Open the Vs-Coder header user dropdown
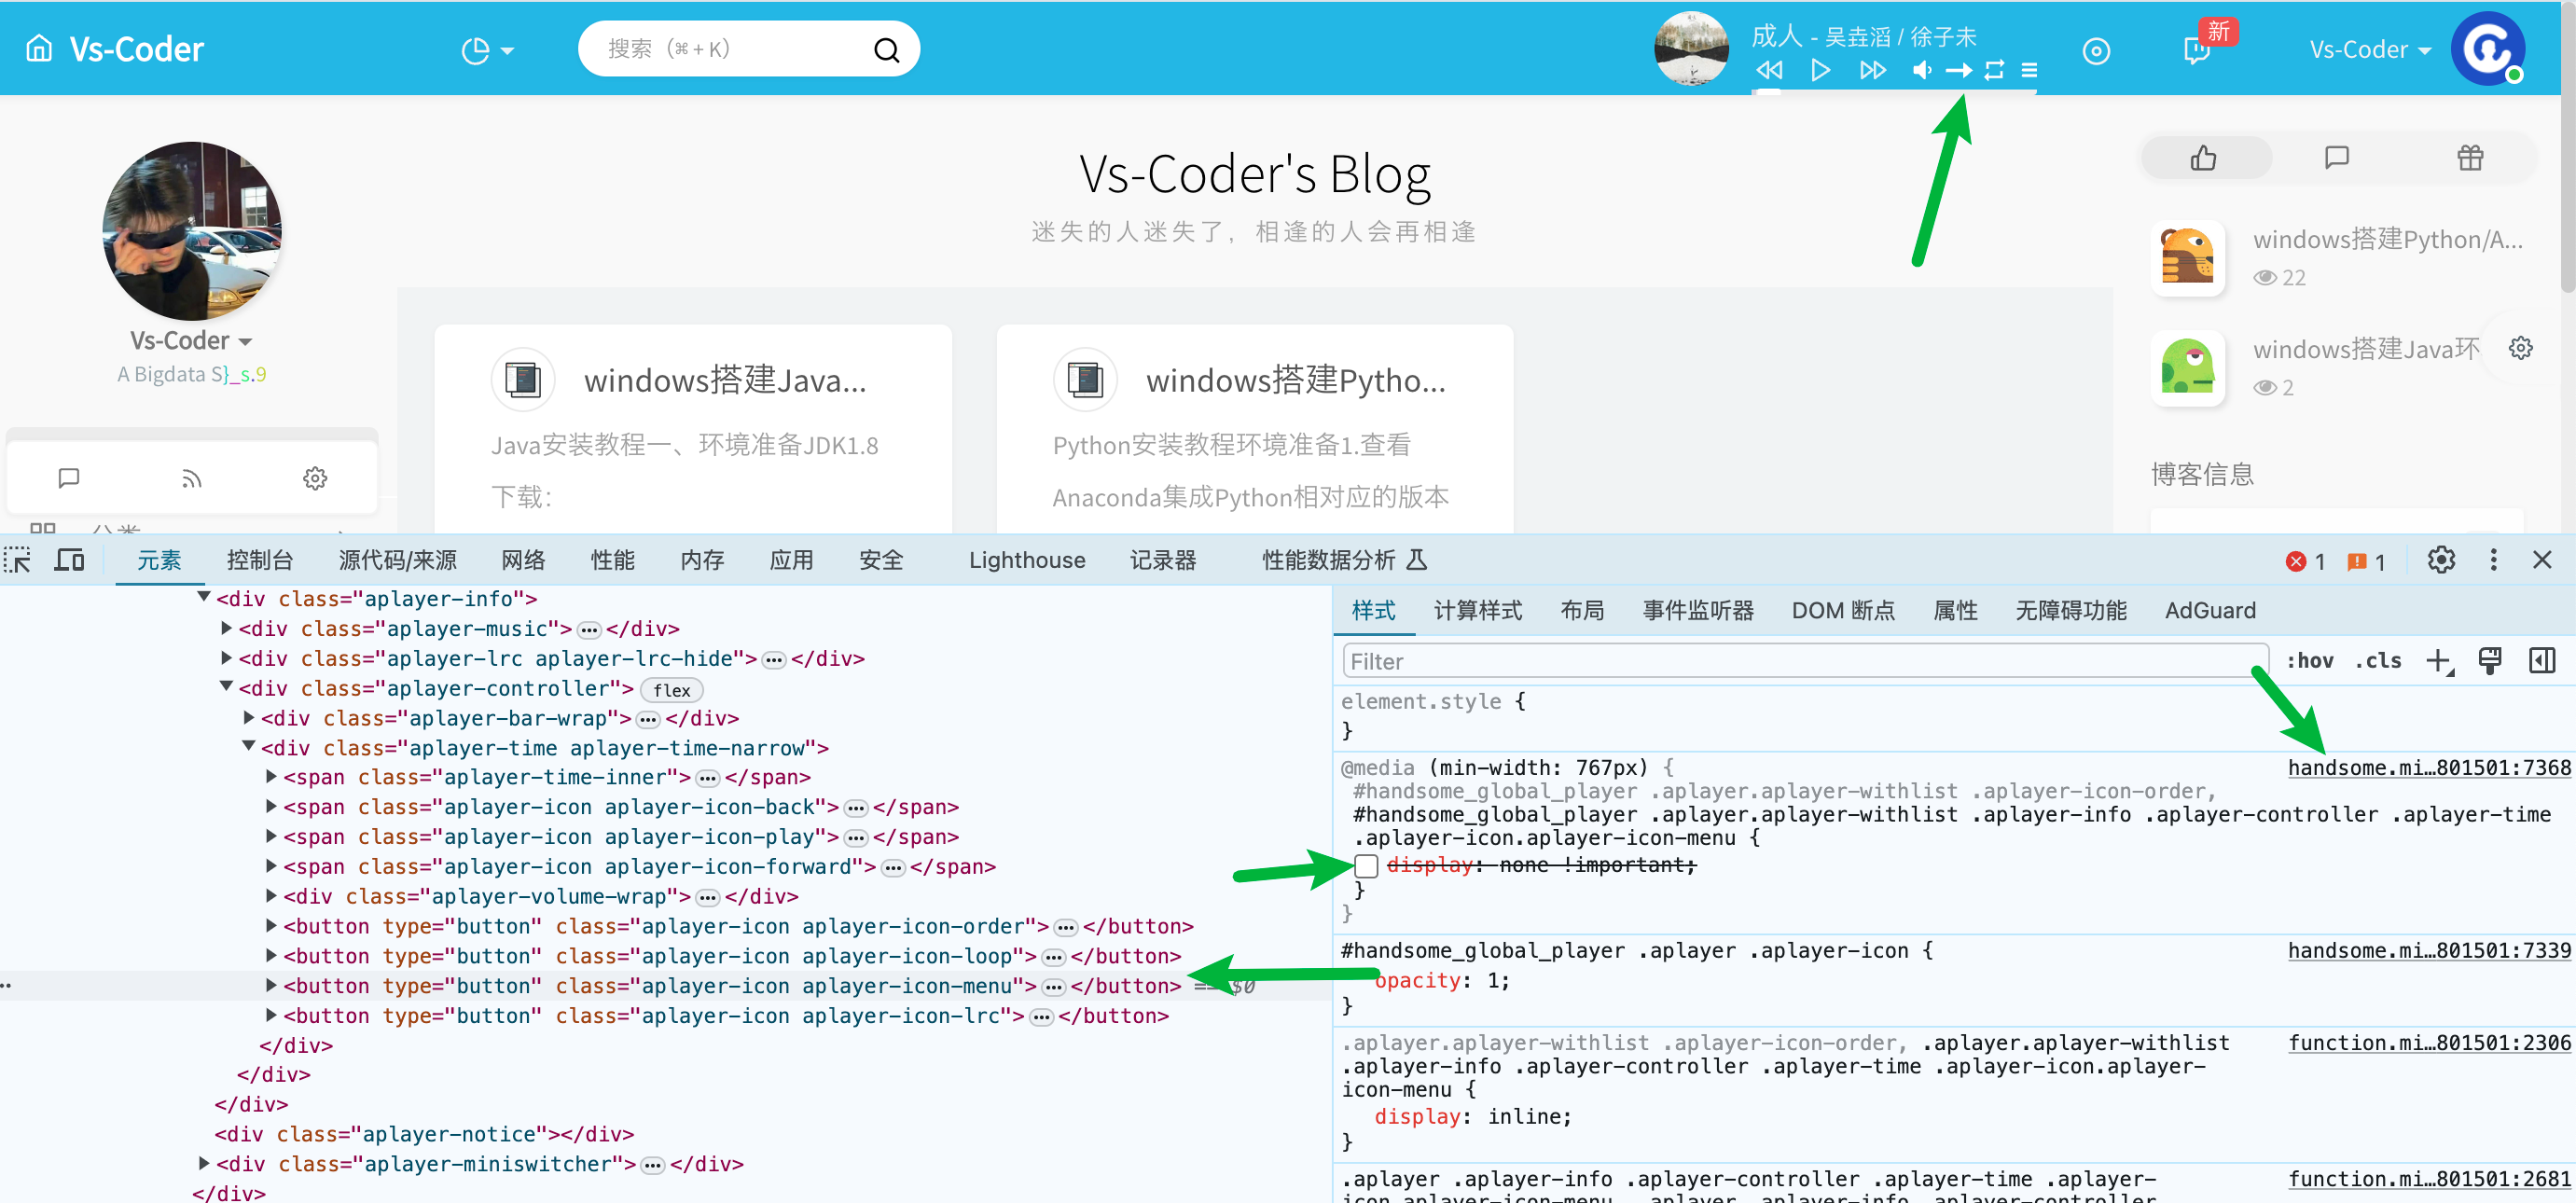This screenshot has width=2576, height=1203. pos(2370,49)
